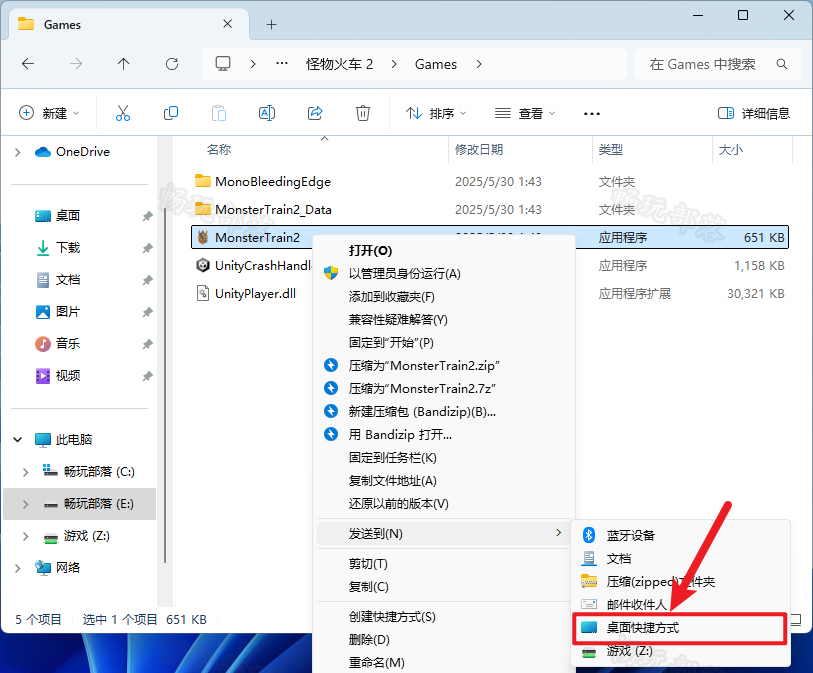Go up one folder level
Viewport: 813px width, 673px height.
(x=123, y=64)
